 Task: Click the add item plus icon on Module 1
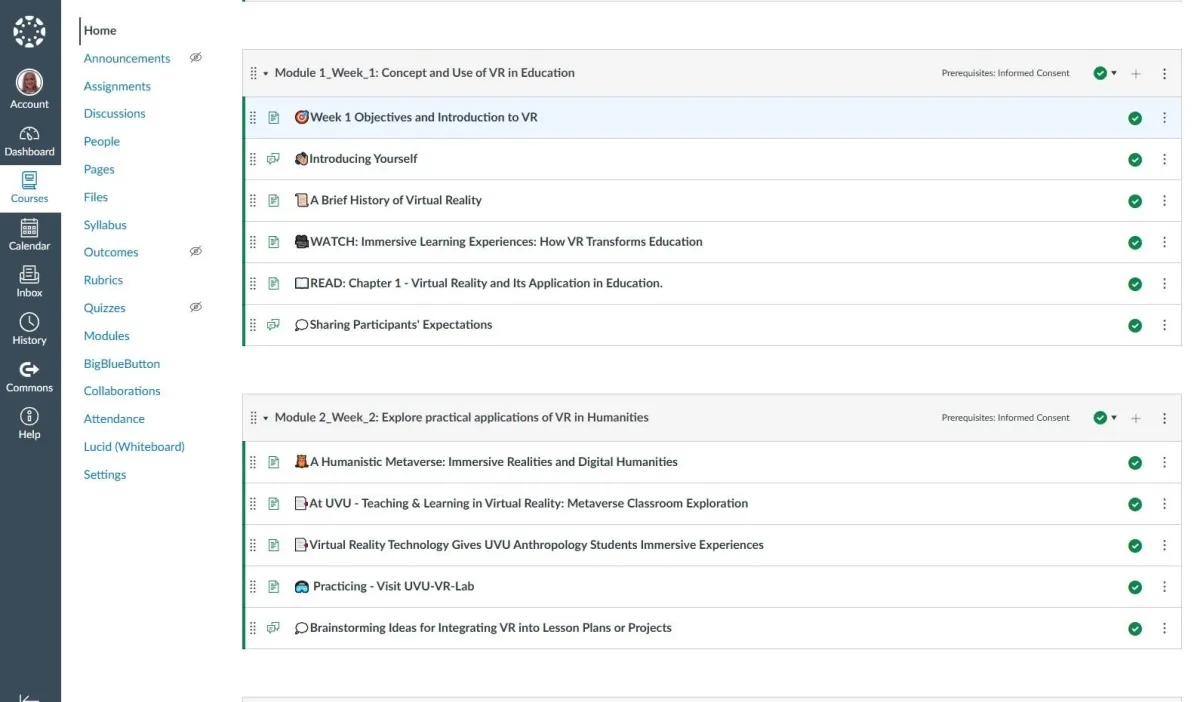point(1136,73)
